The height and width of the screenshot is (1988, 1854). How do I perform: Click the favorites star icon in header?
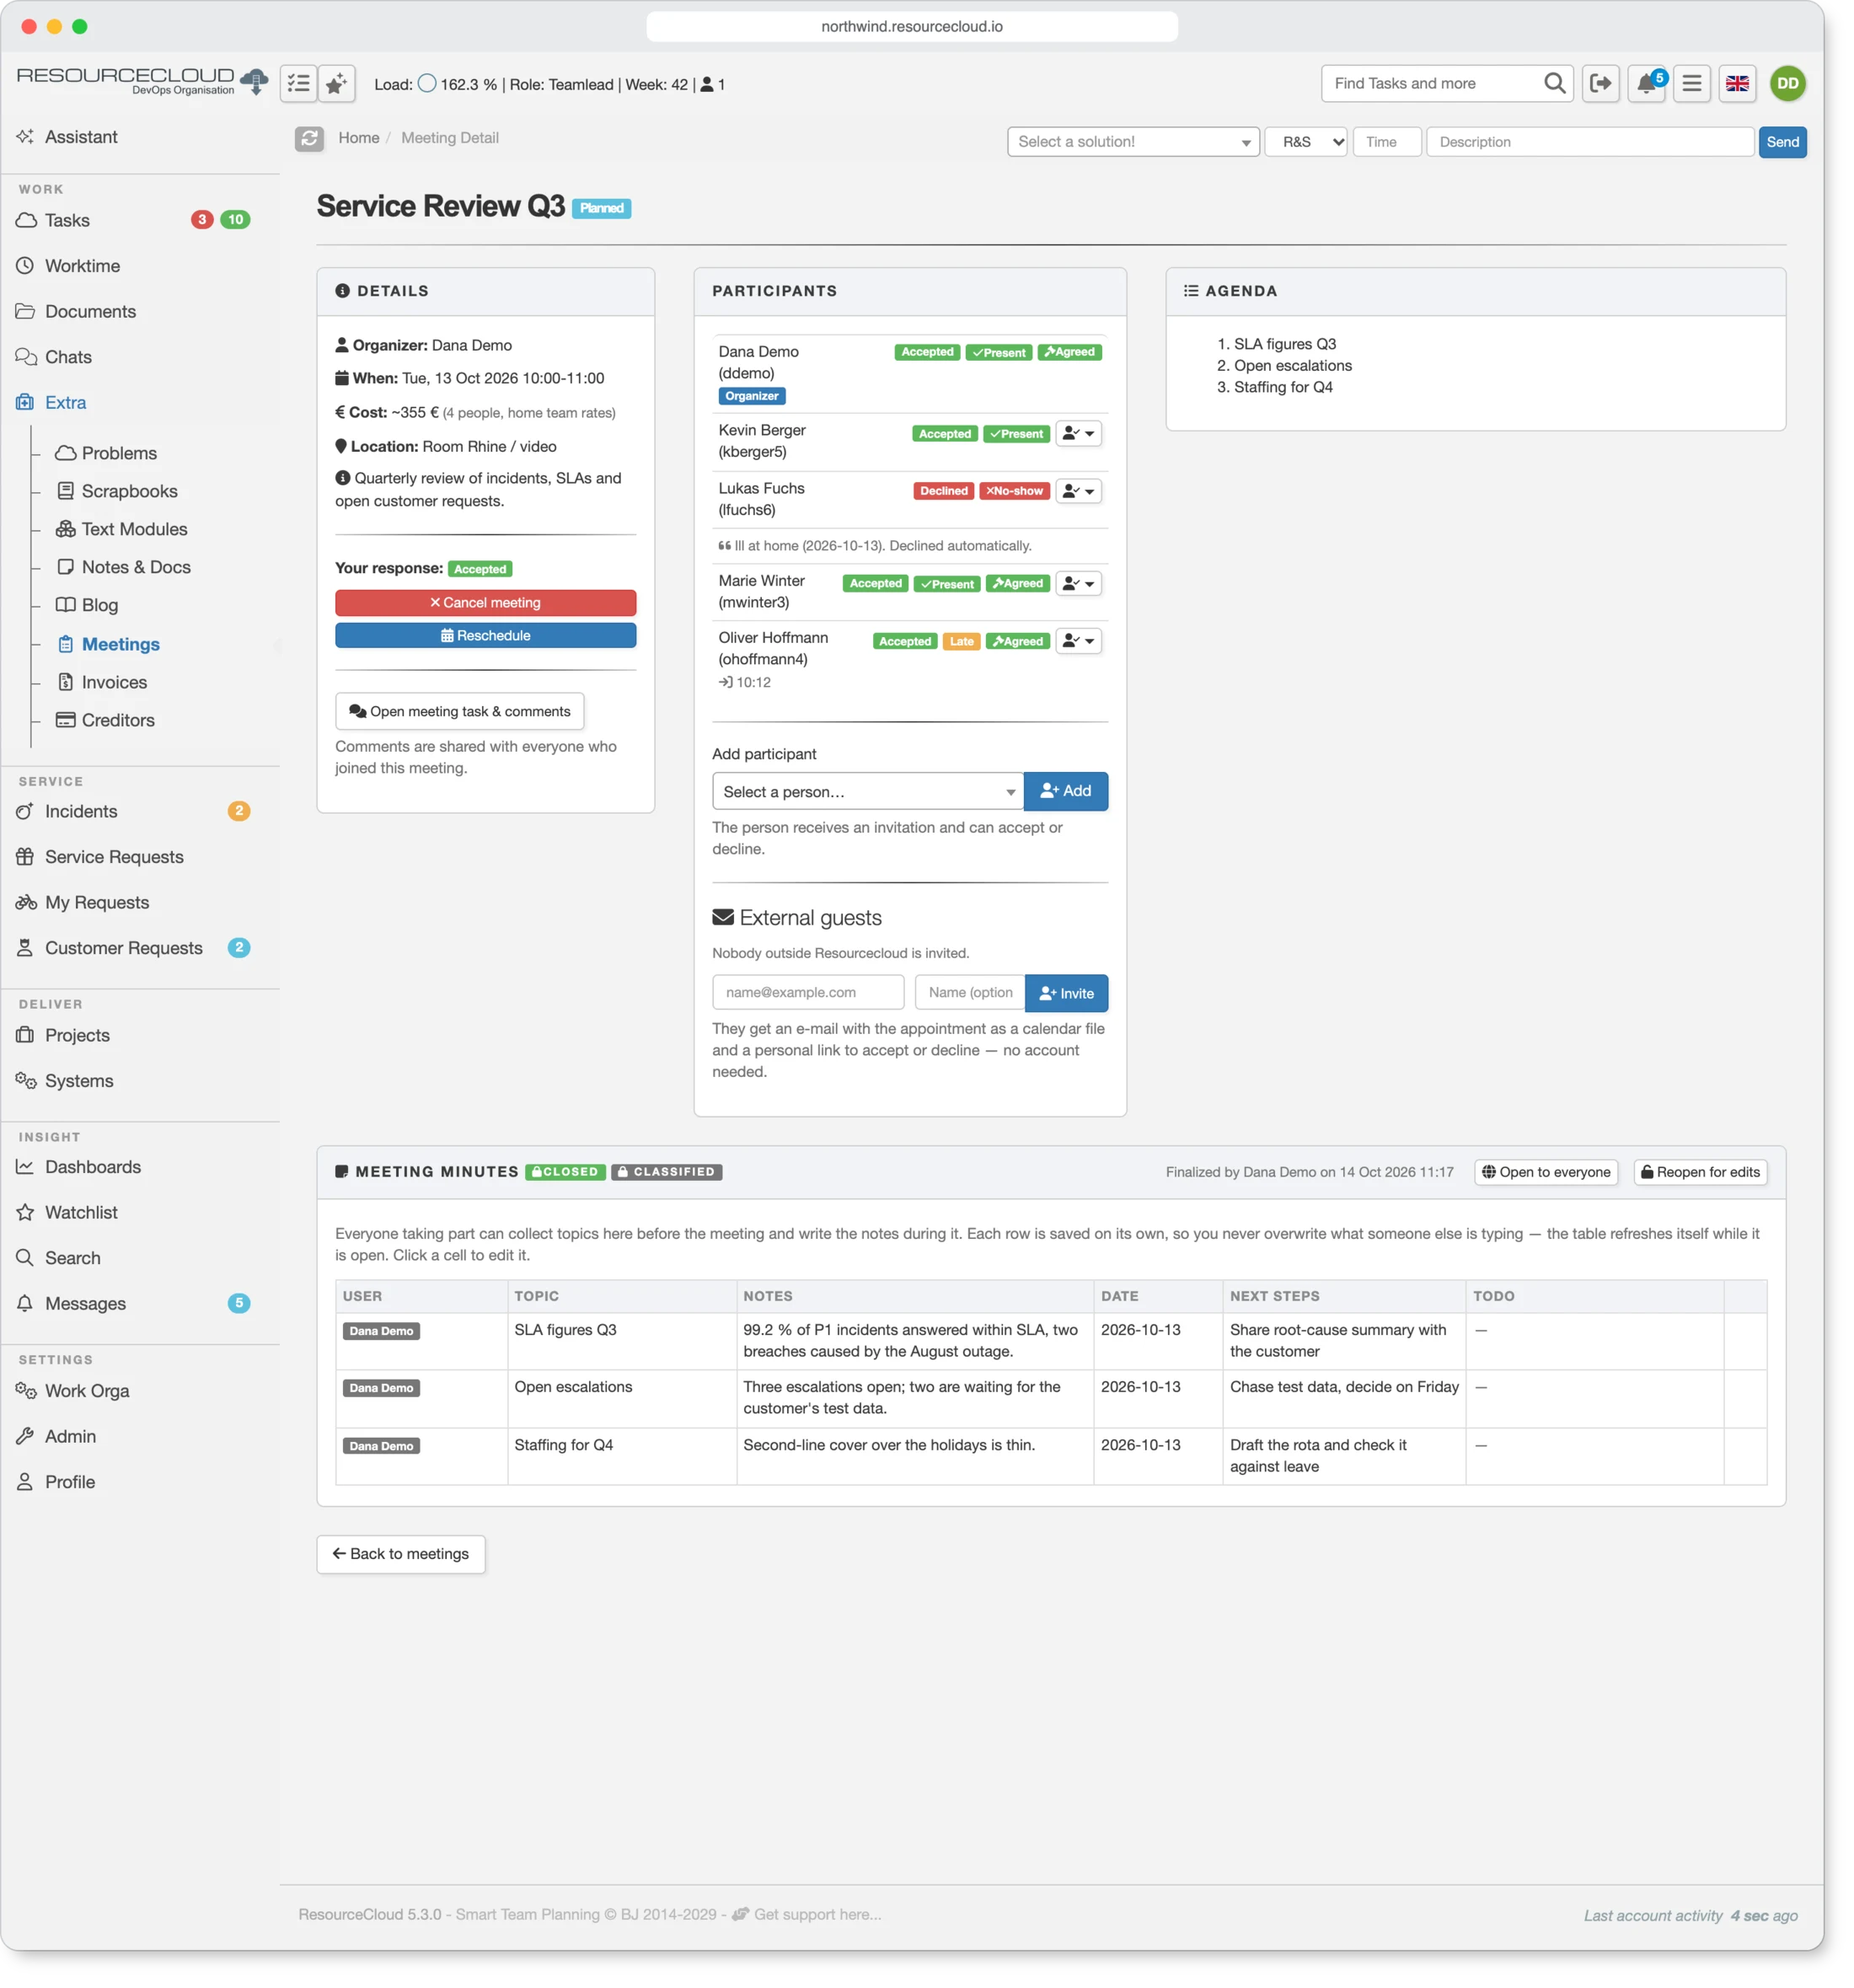click(337, 84)
